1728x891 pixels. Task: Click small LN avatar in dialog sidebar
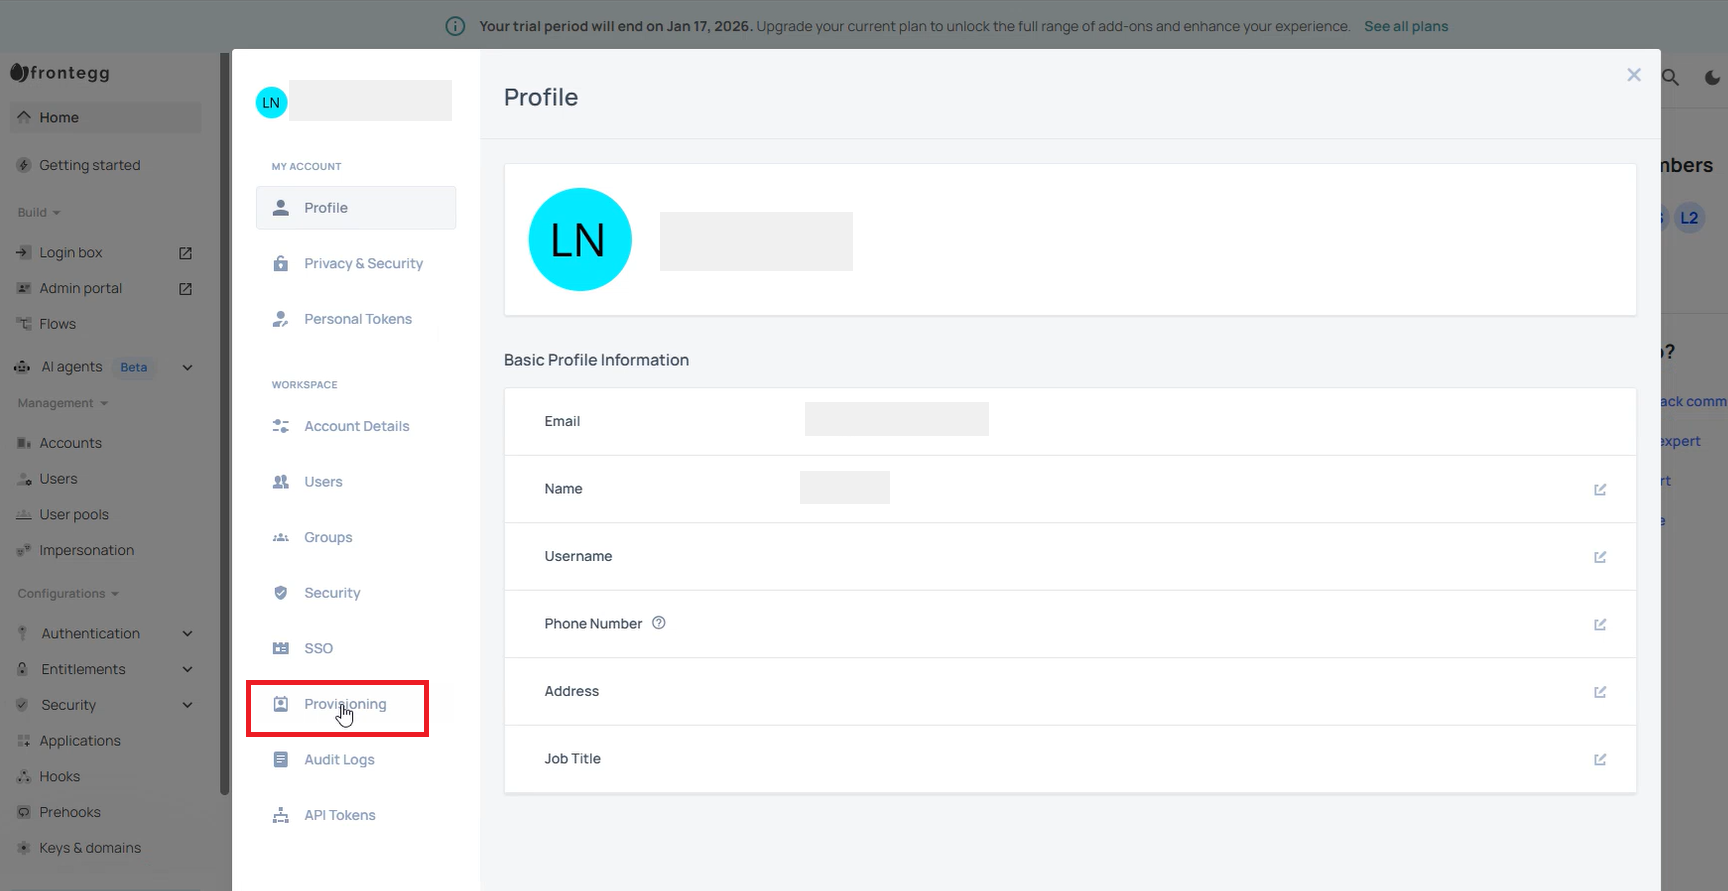pyautogui.click(x=271, y=102)
